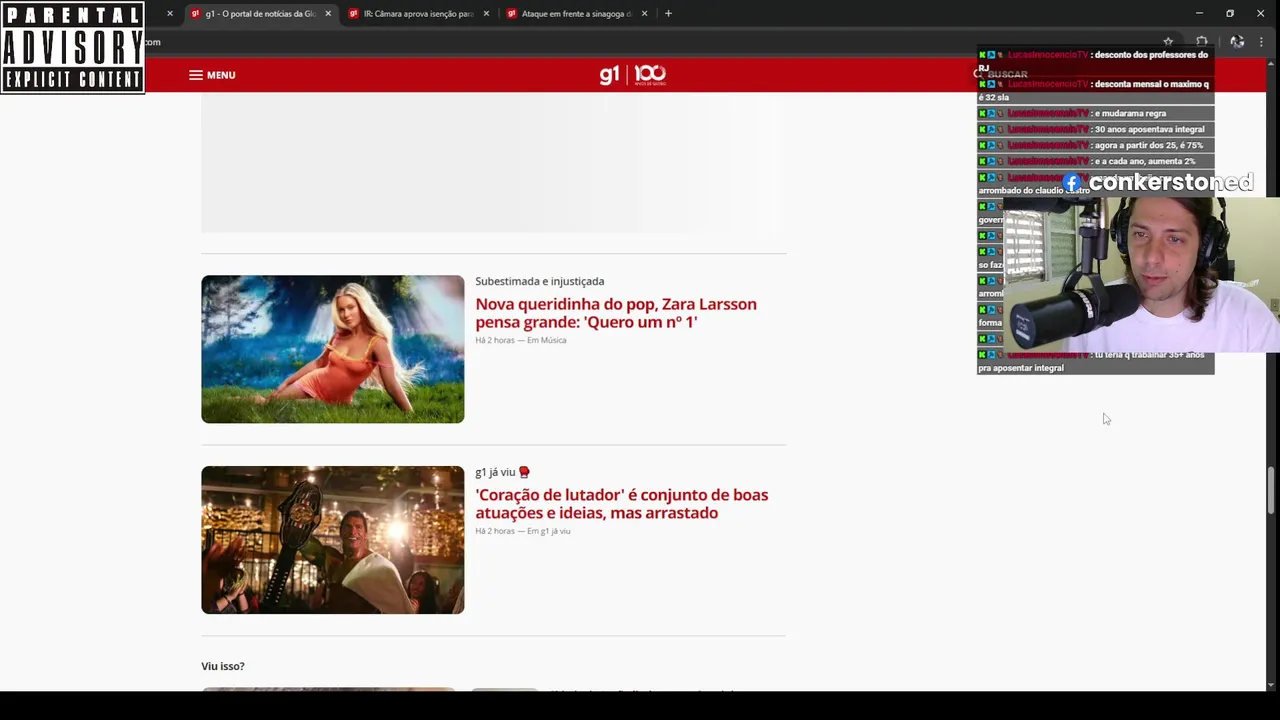Click the 'Viu isso?' section heading
Screen dimensions: 1280x720
[223, 666]
